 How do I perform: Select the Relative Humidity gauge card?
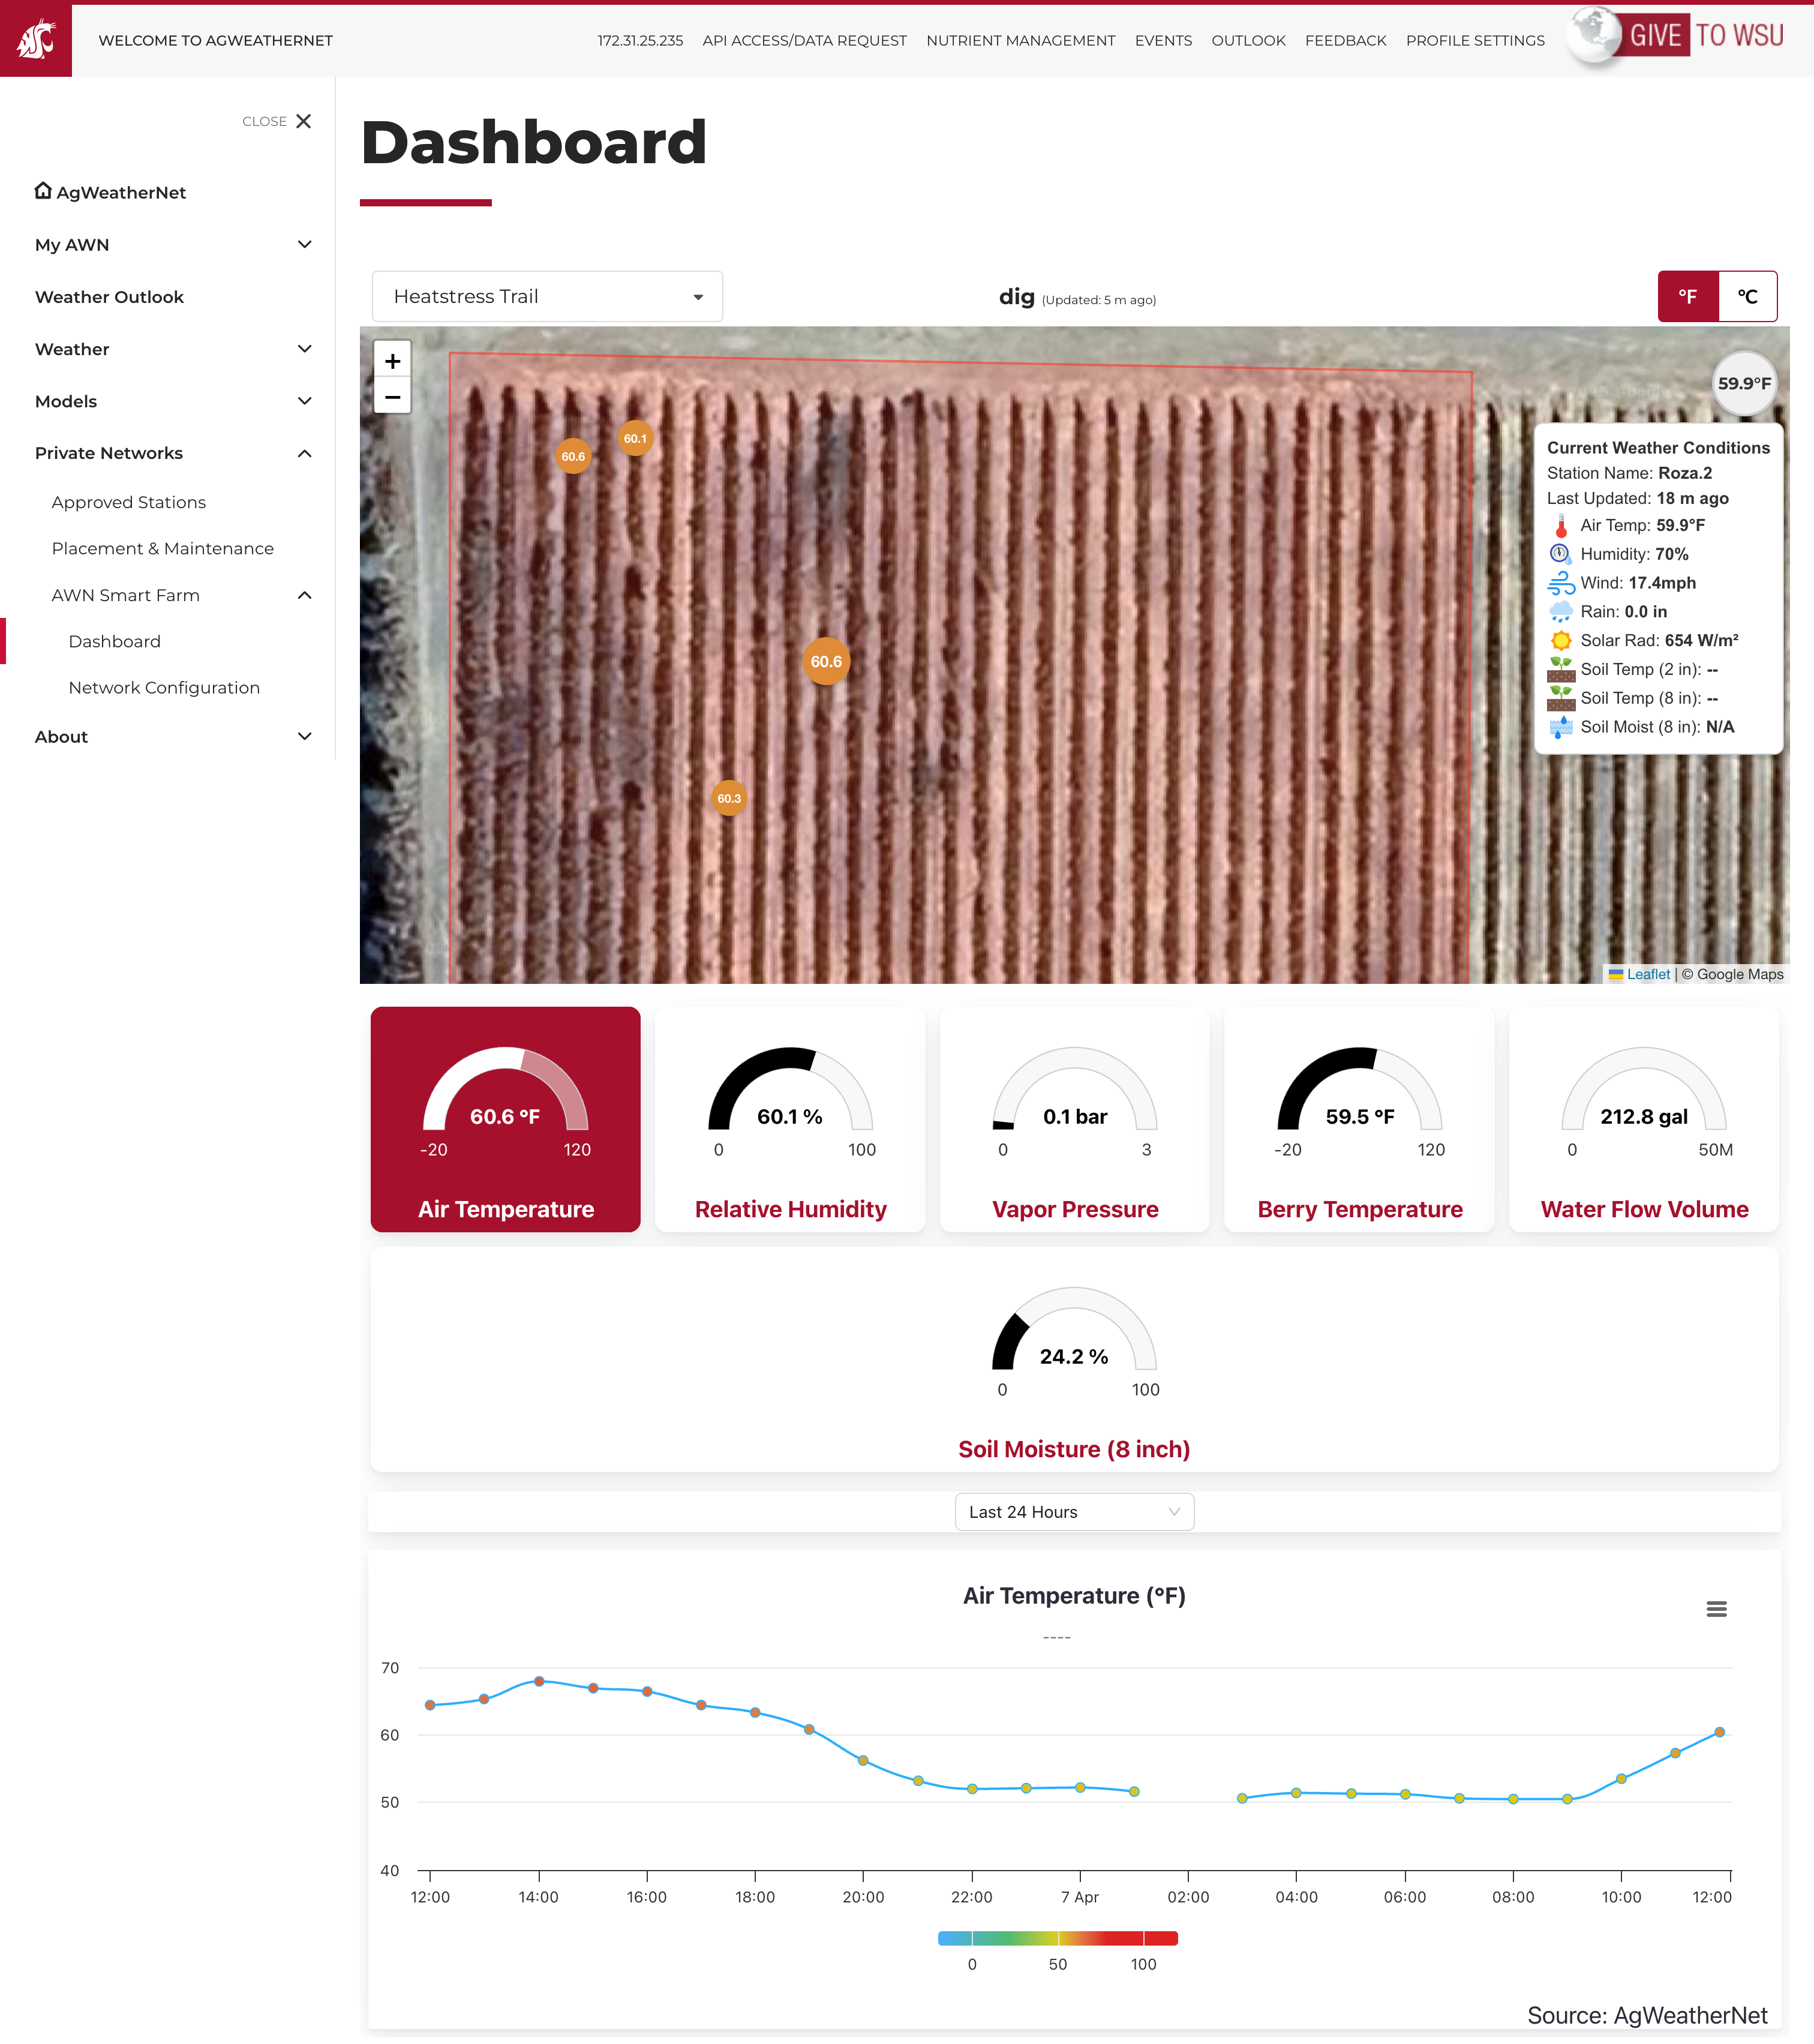coord(790,1119)
